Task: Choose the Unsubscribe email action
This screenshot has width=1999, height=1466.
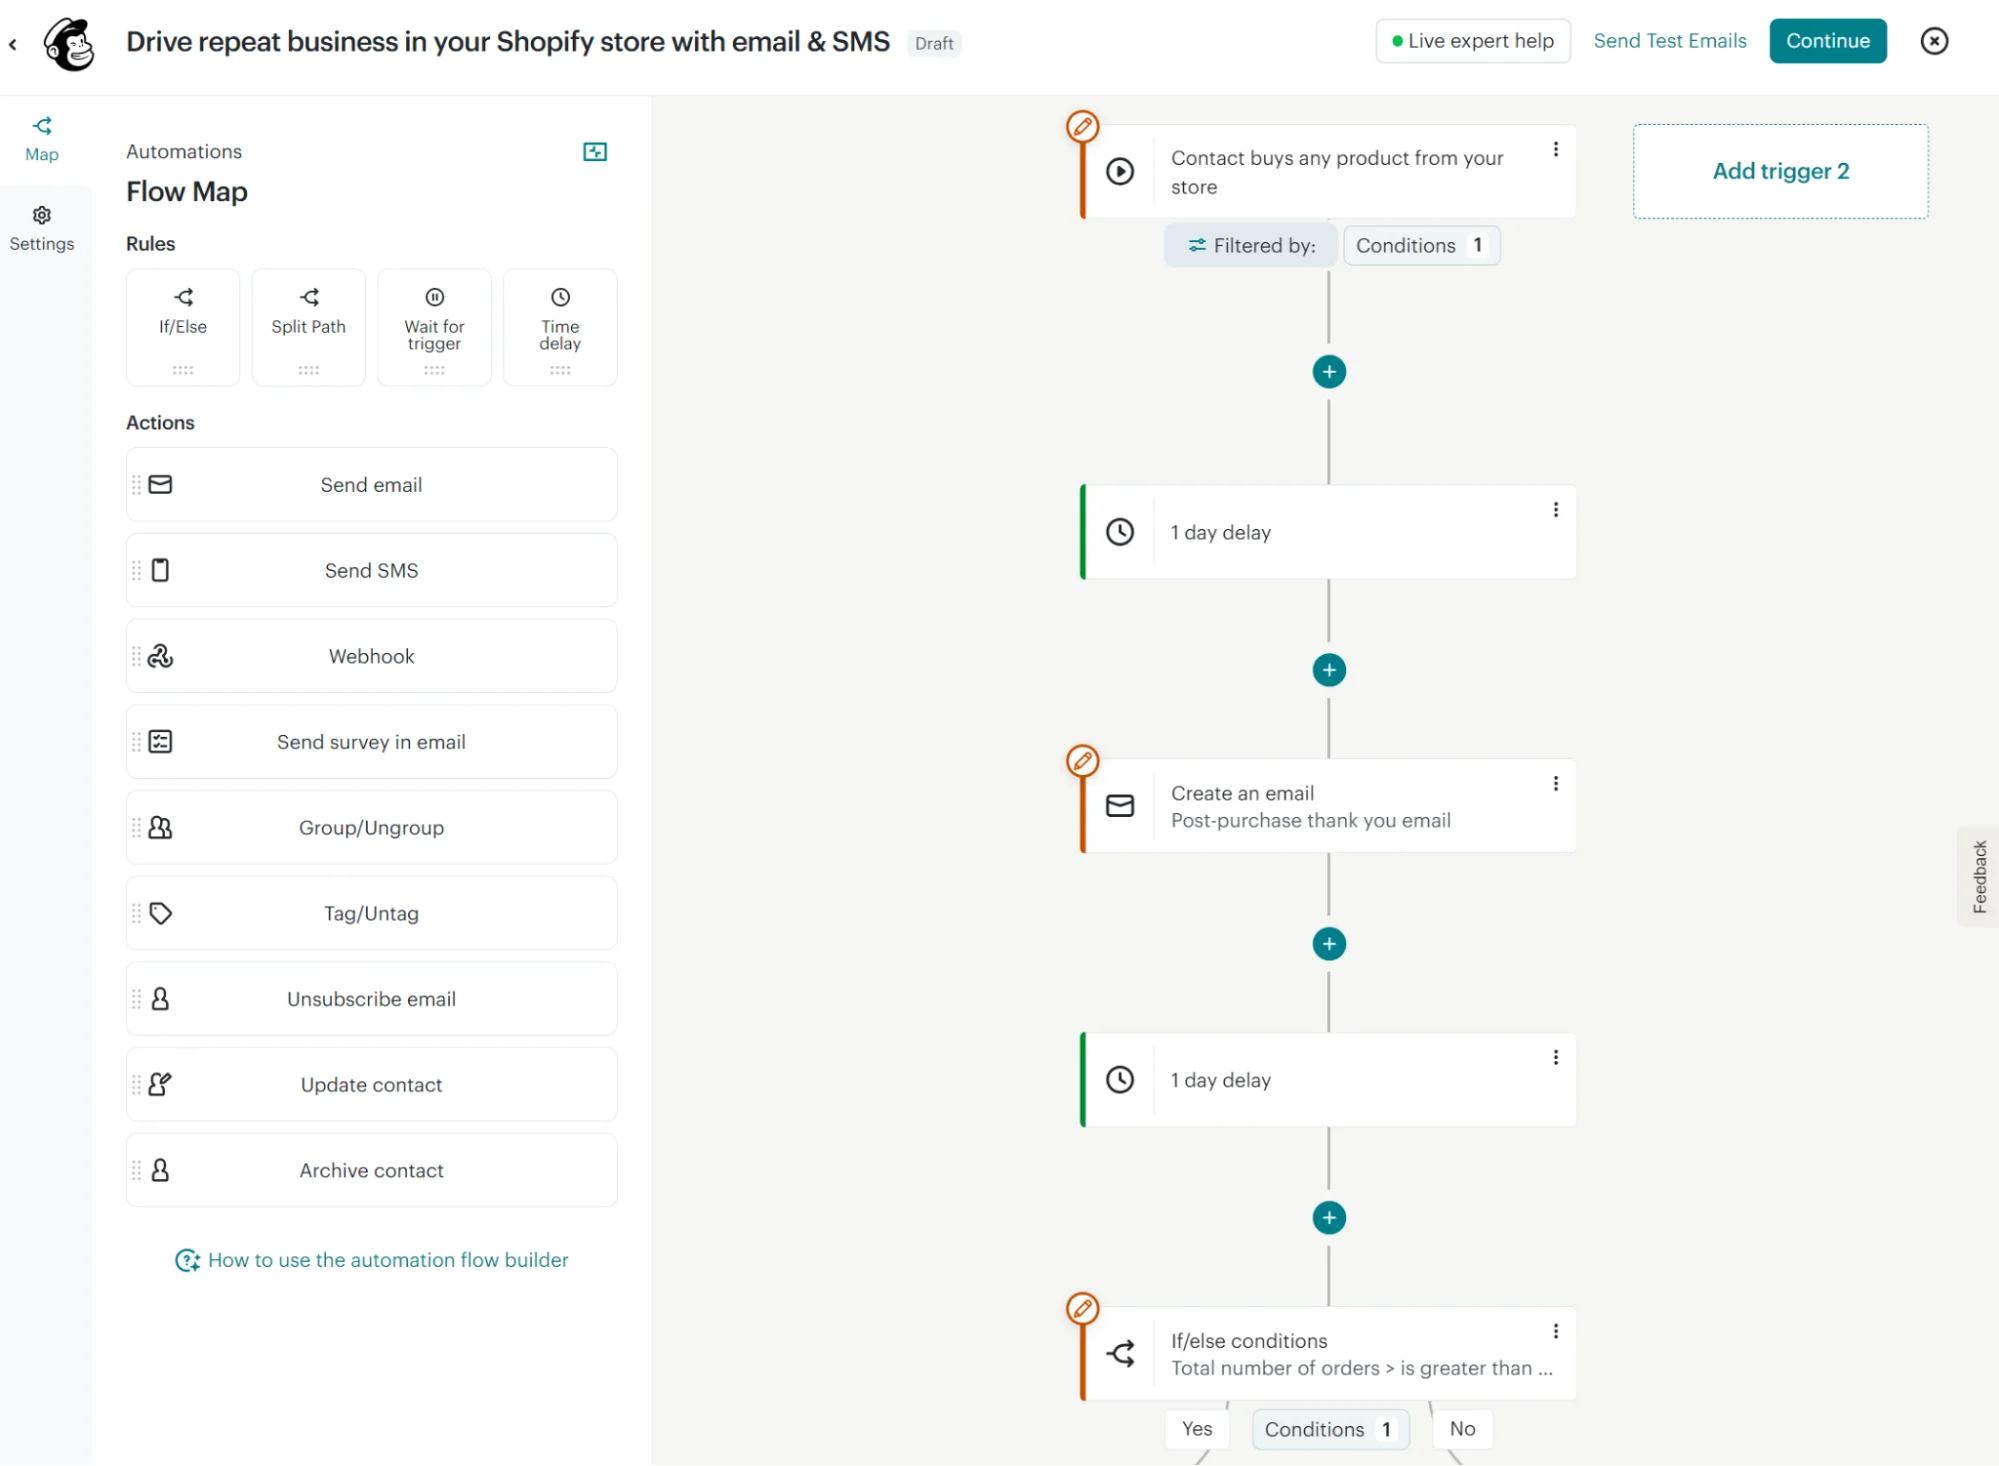Action: 372,999
